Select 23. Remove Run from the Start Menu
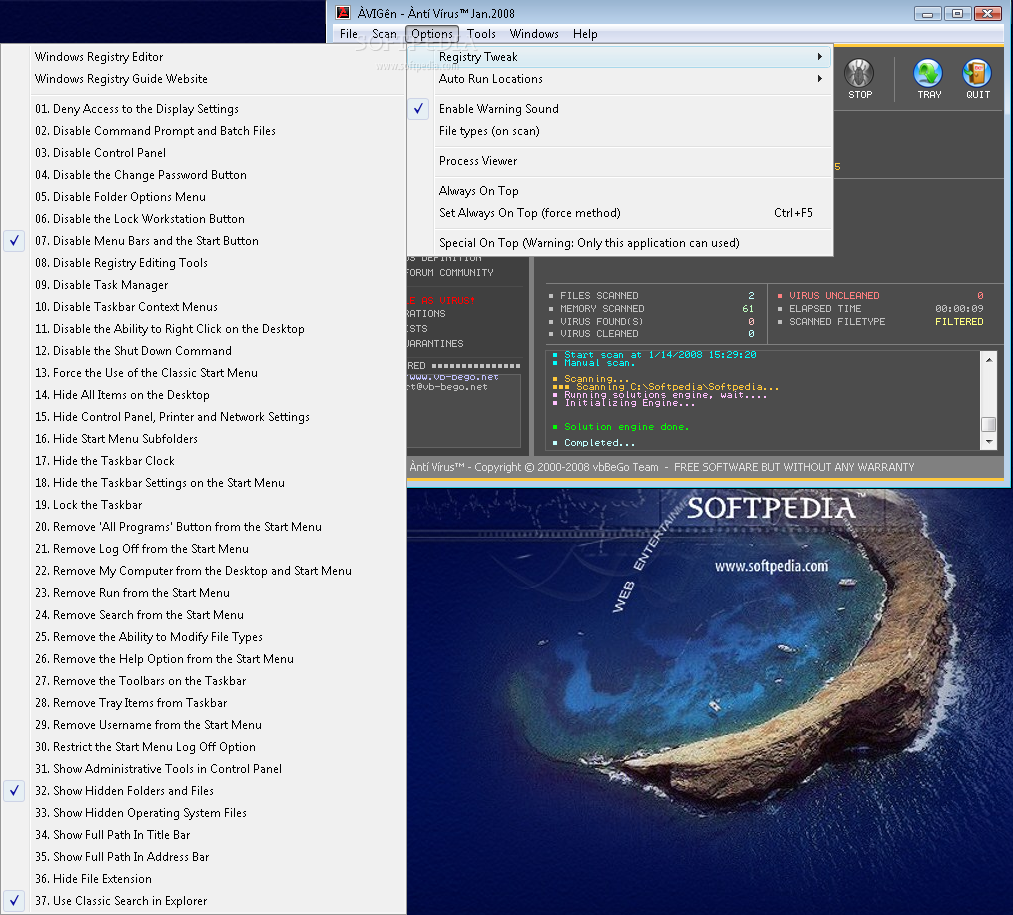The width and height of the screenshot is (1013, 915). (204, 592)
